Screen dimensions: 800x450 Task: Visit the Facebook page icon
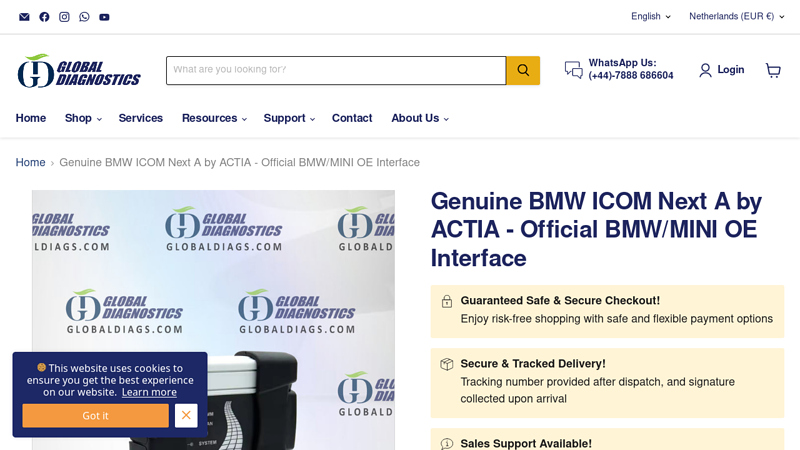[44, 17]
